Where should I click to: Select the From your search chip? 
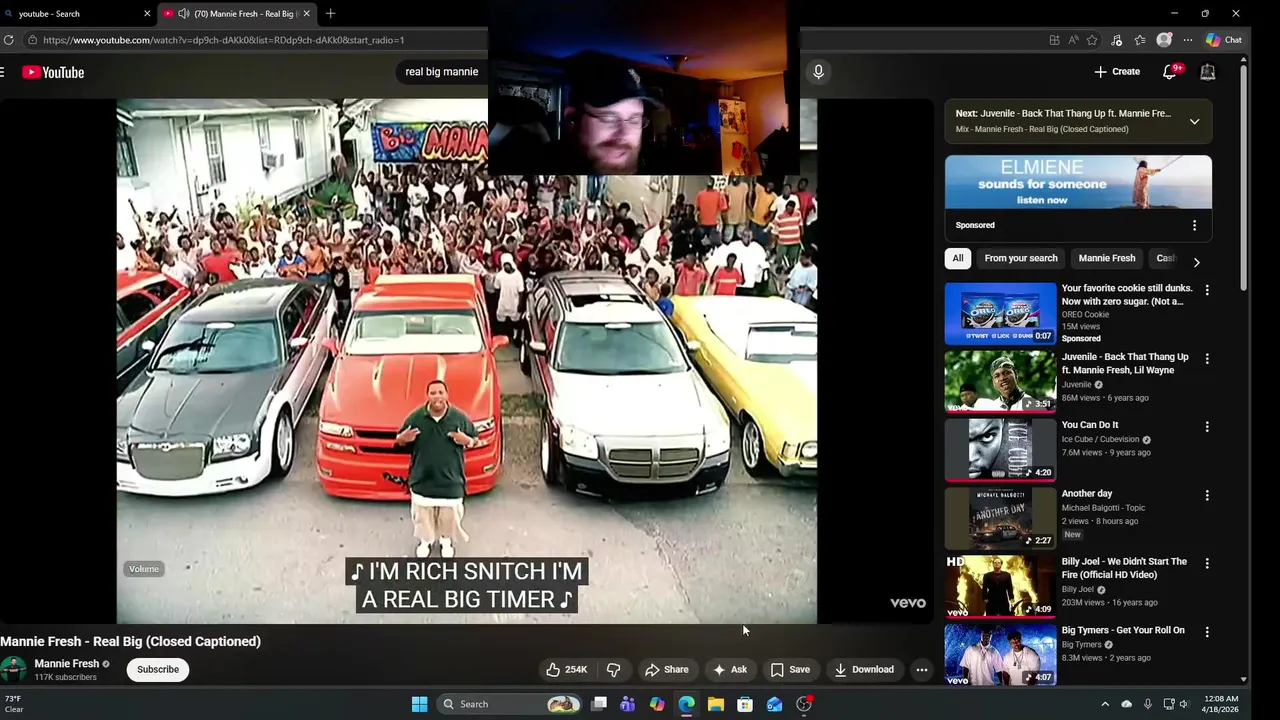[x=1021, y=258]
